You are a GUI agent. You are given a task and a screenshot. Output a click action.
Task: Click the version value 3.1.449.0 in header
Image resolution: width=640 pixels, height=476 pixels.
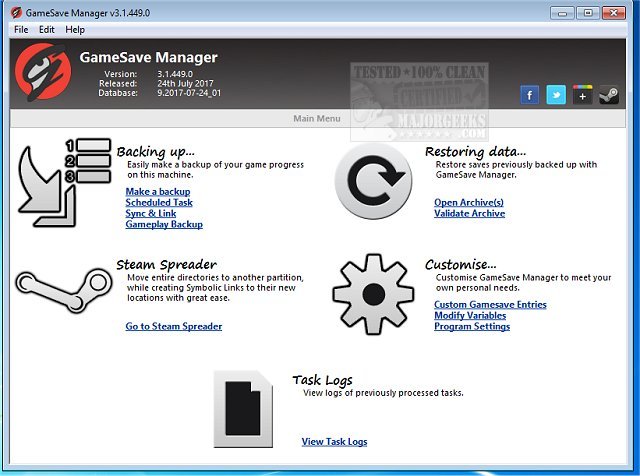tap(175, 74)
